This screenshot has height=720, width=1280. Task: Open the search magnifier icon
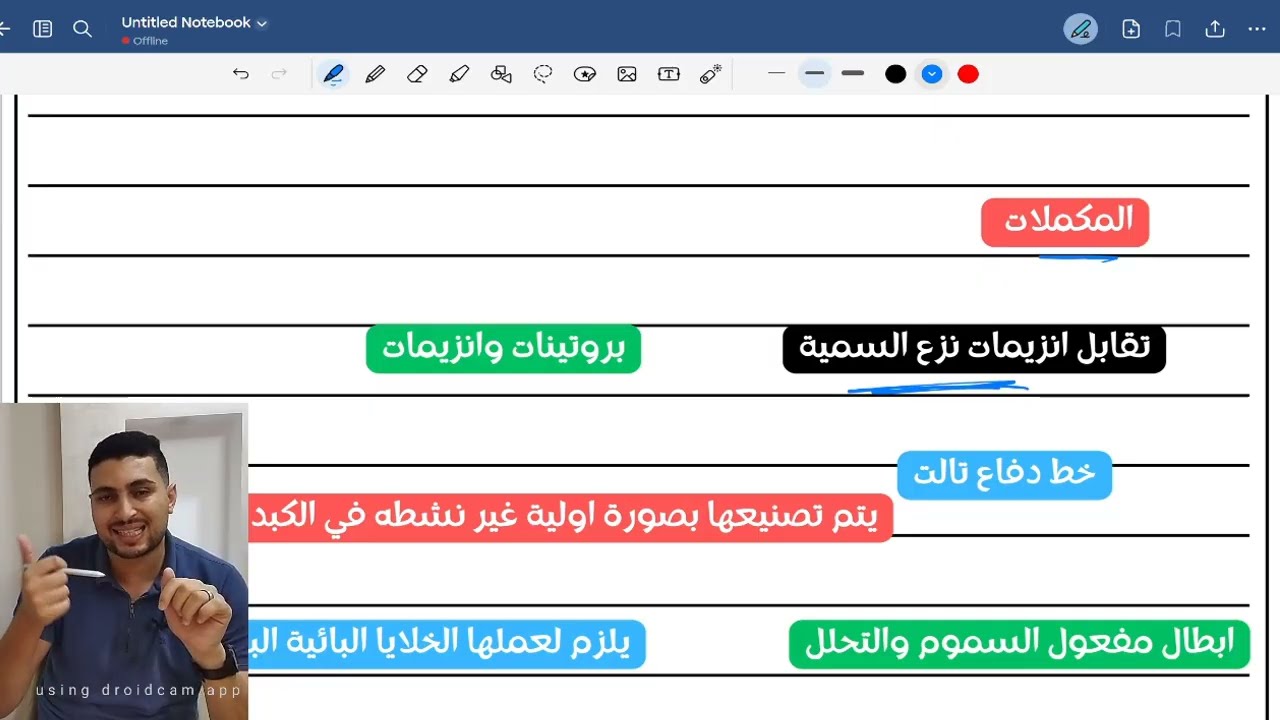83,29
